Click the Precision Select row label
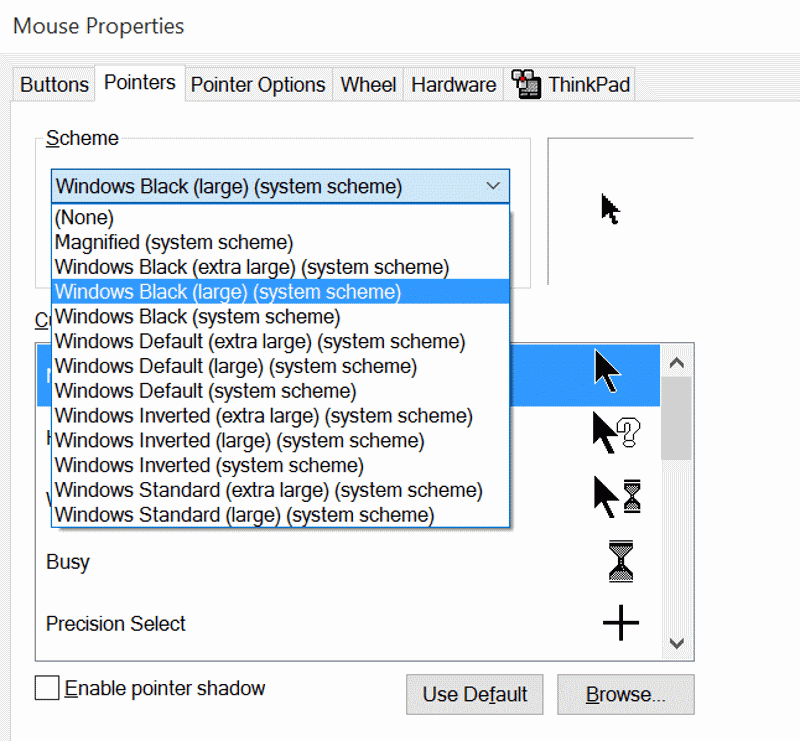 116,624
